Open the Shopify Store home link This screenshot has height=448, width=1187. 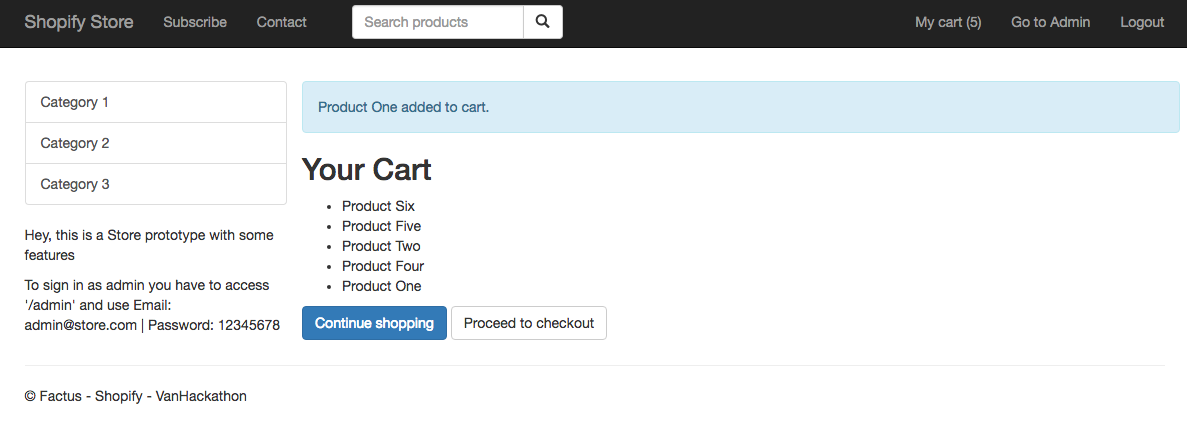point(79,22)
